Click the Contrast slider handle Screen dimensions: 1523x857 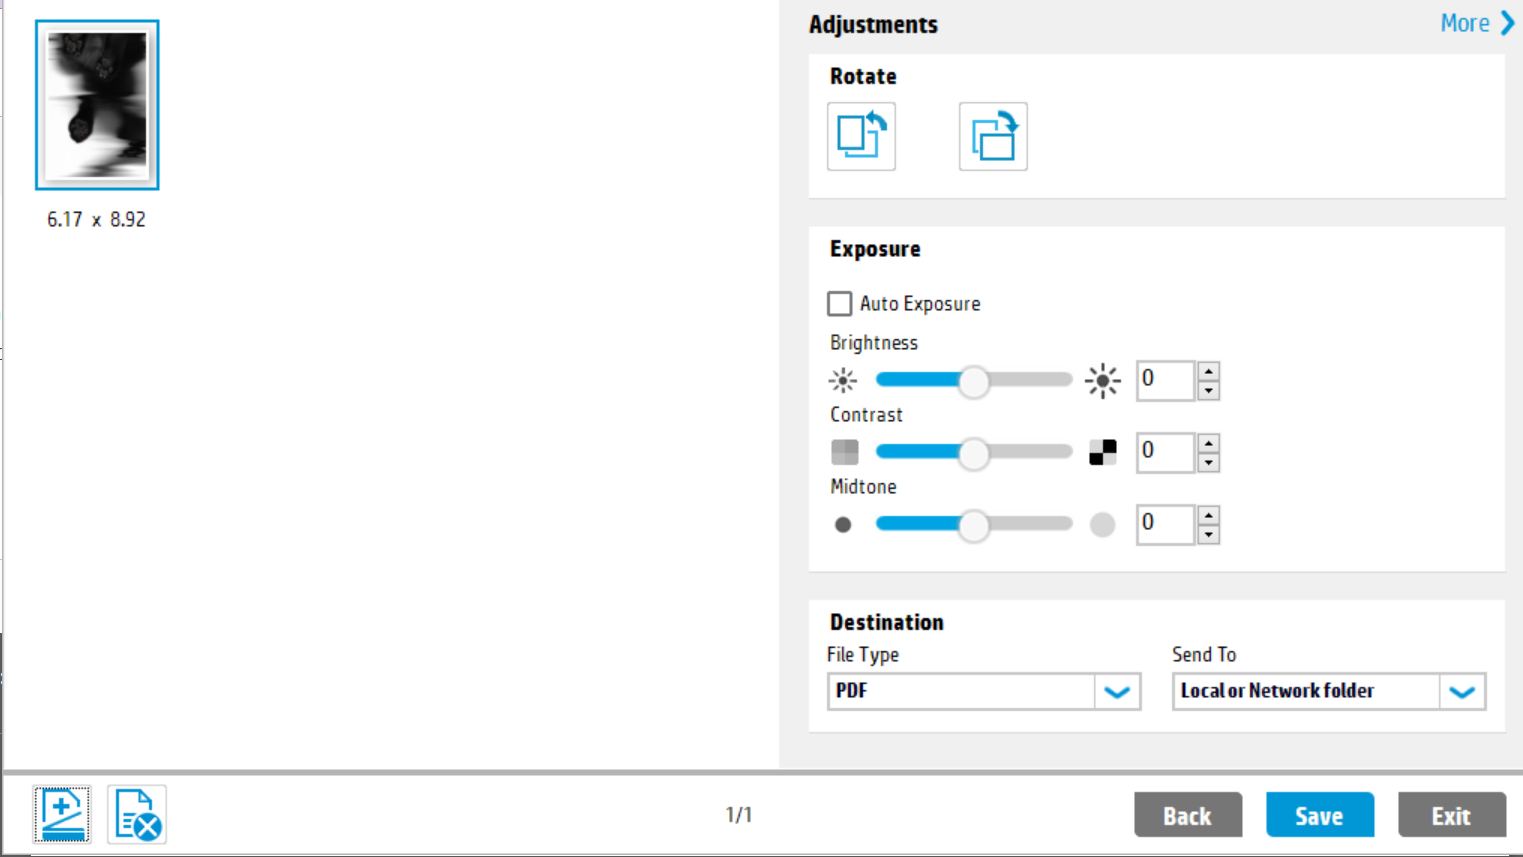point(973,454)
